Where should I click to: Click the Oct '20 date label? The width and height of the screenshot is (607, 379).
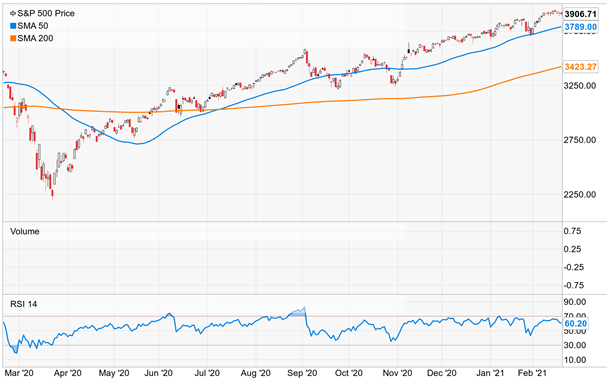coord(348,373)
